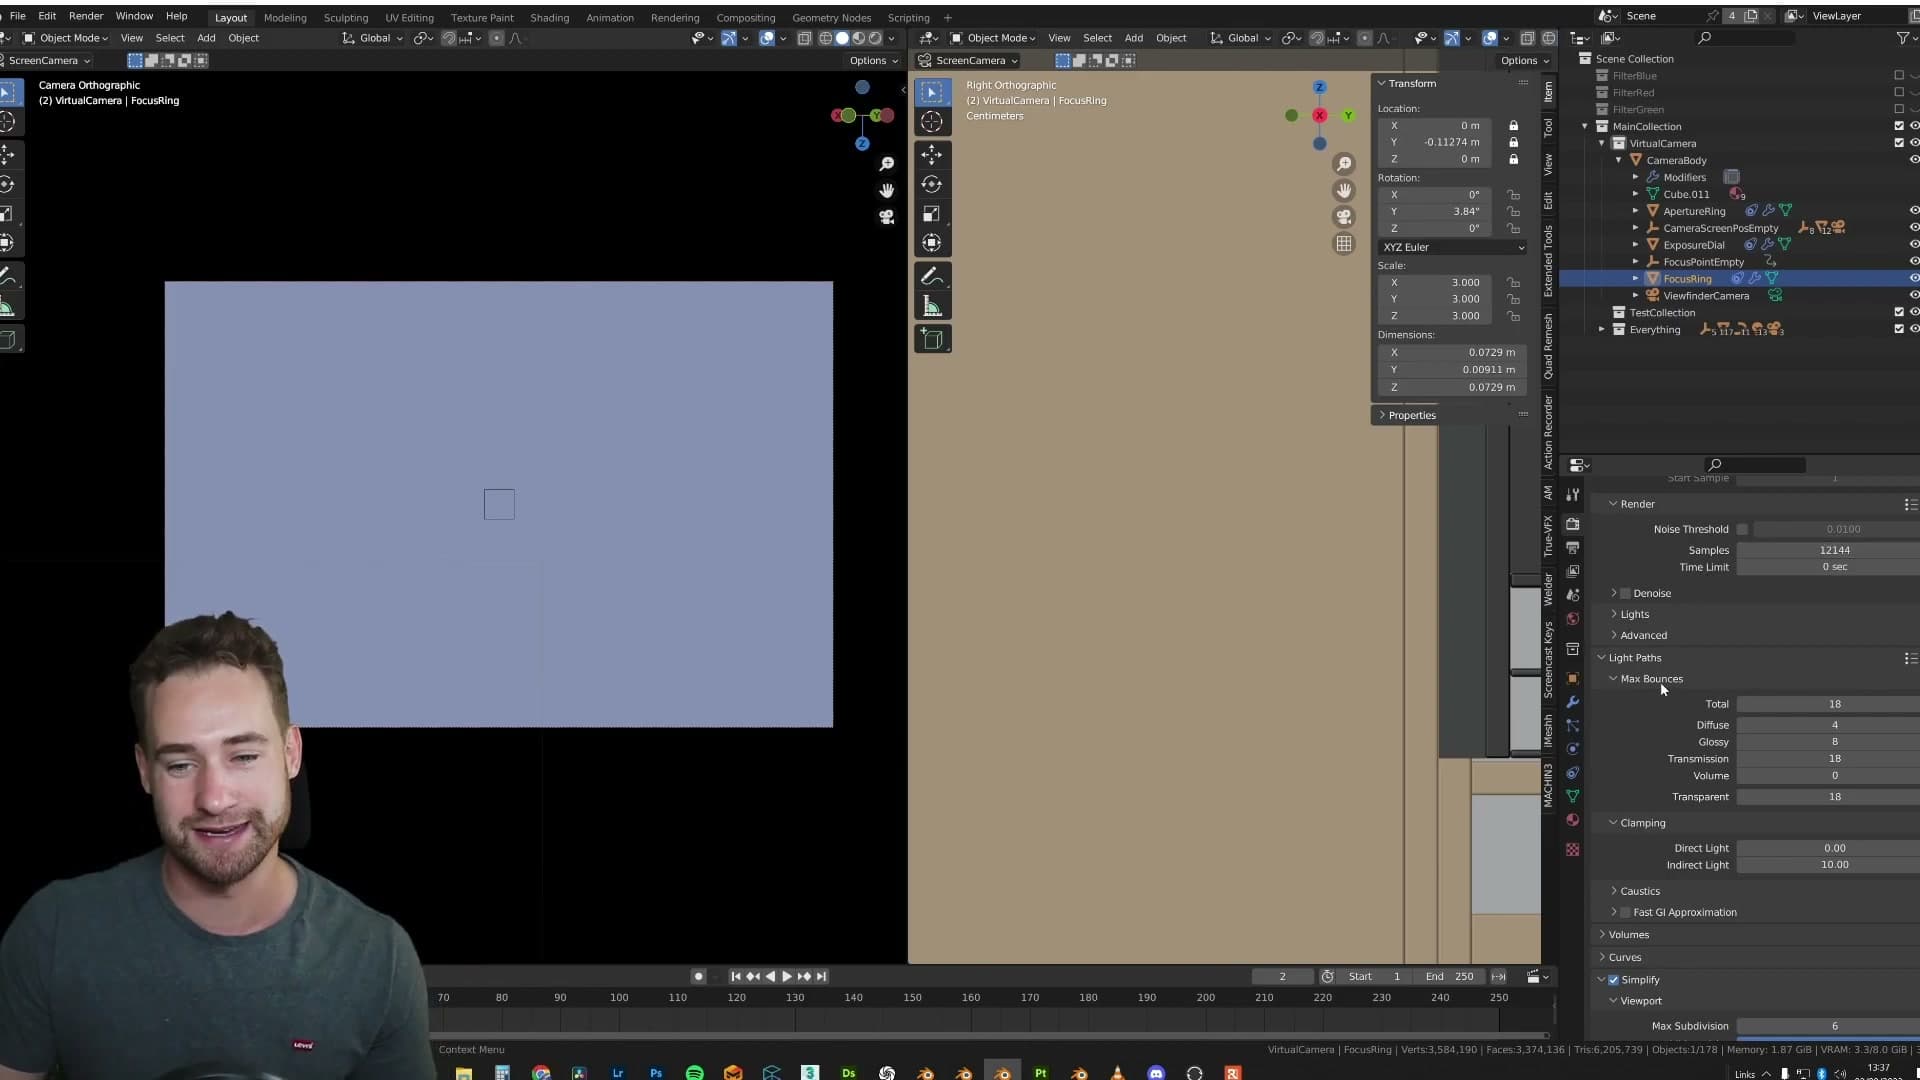The height and width of the screenshot is (1080, 1920).
Task: Enable Denoise checkbox
Action: [x=1625, y=593]
